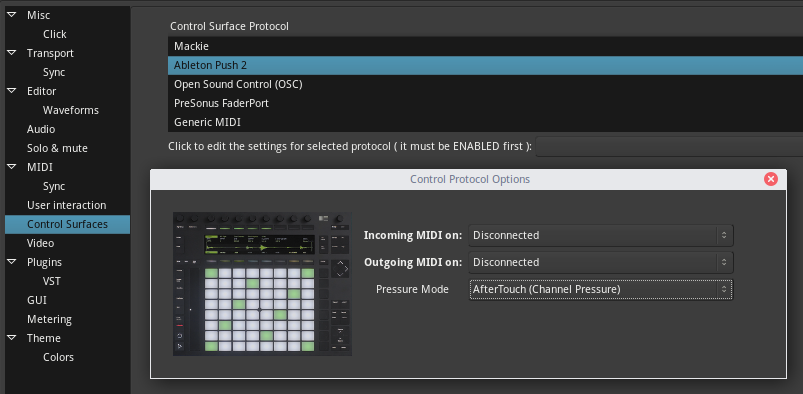Screen dimensions: 803x394
Task: Open the Editor preferences page
Action: 41,91
